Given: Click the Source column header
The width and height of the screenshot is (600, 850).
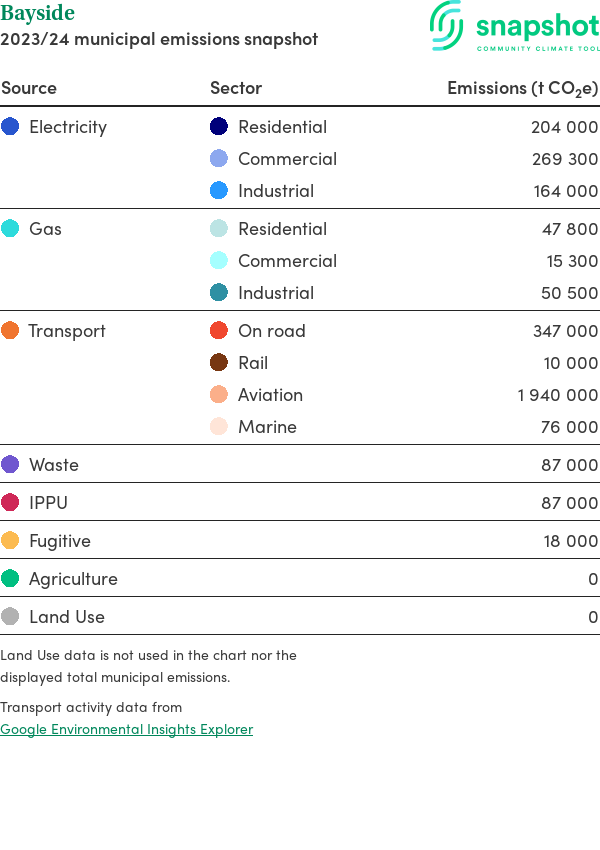Looking at the screenshot, I should click(x=29, y=88).
